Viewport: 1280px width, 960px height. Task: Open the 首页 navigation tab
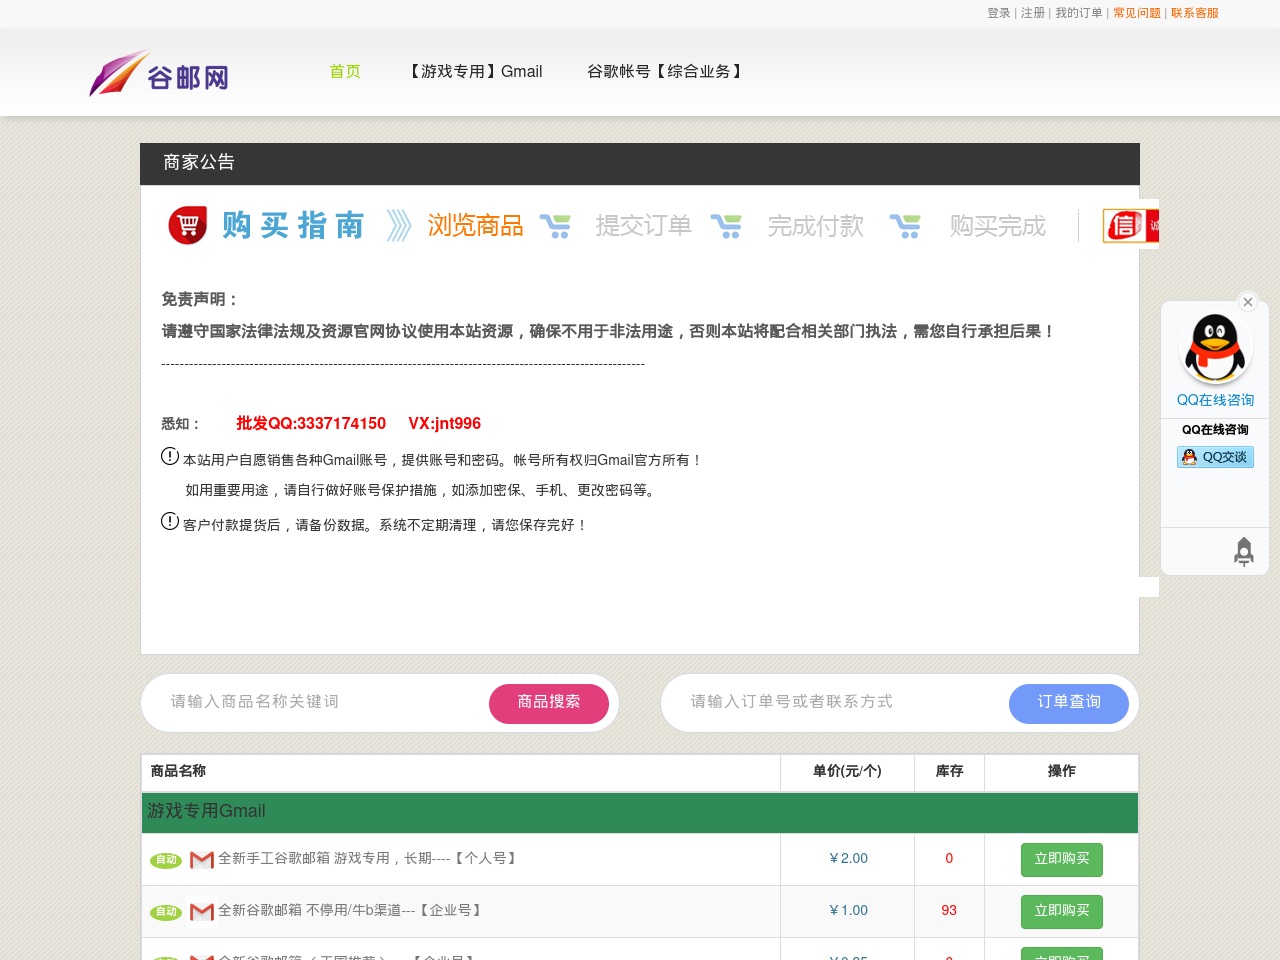pyautogui.click(x=345, y=71)
